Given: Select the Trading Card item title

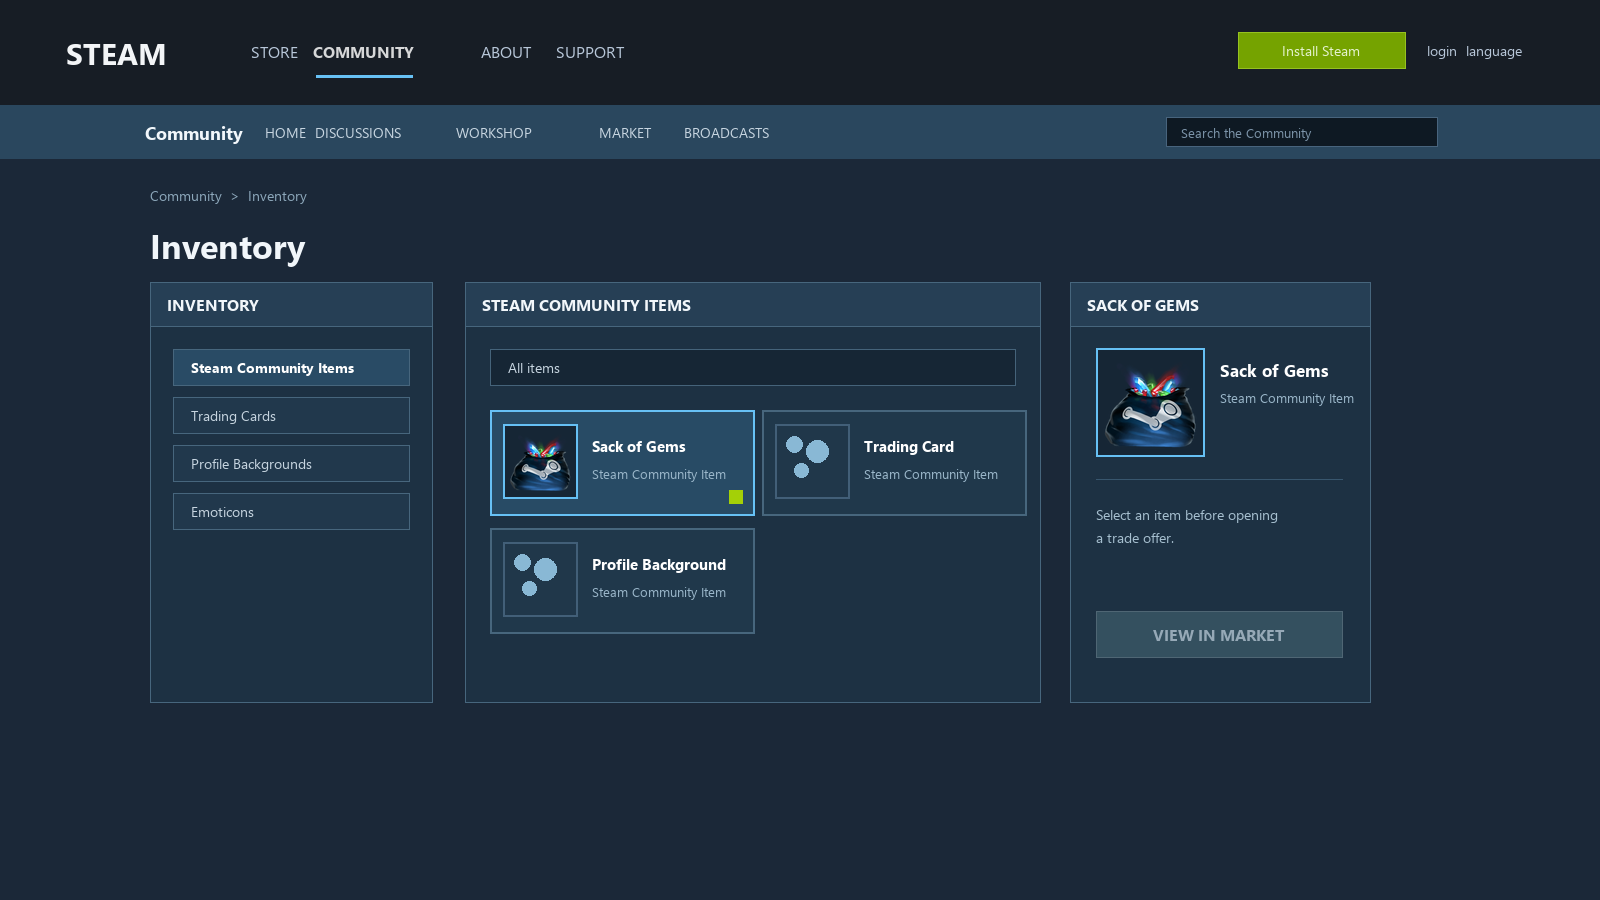Looking at the screenshot, I should 909,447.
